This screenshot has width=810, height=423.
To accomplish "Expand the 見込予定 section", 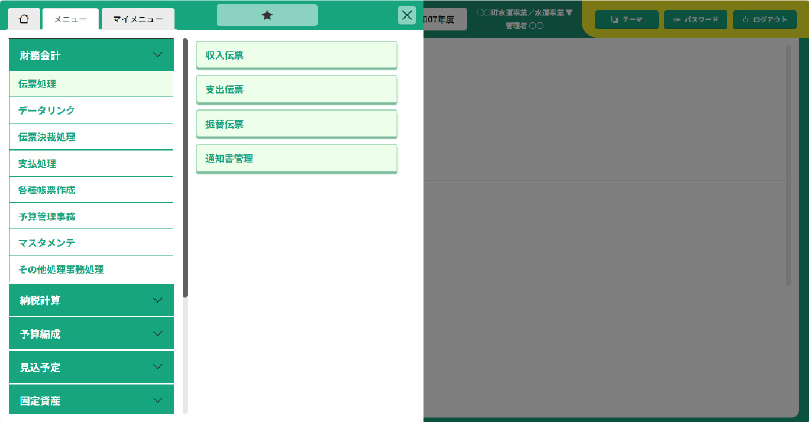I will [x=91, y=367].
